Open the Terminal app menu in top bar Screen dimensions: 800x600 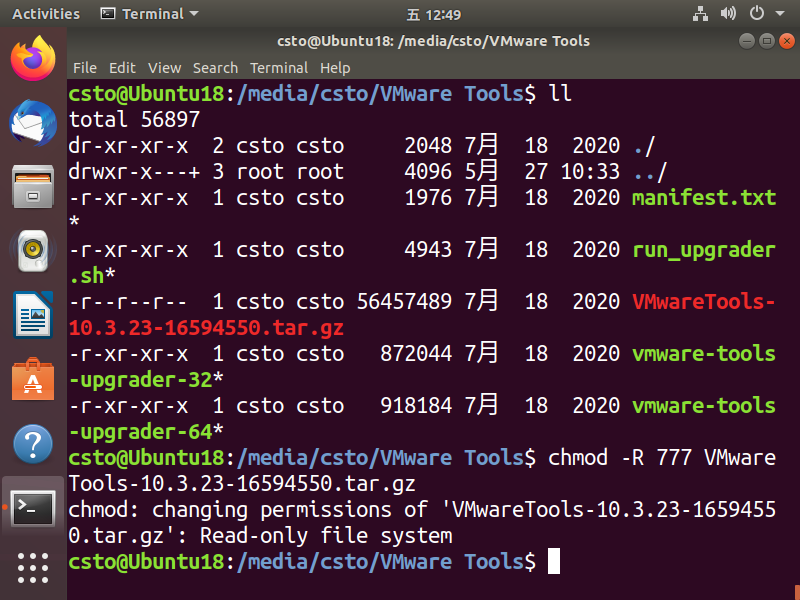(x=149, y=14)
